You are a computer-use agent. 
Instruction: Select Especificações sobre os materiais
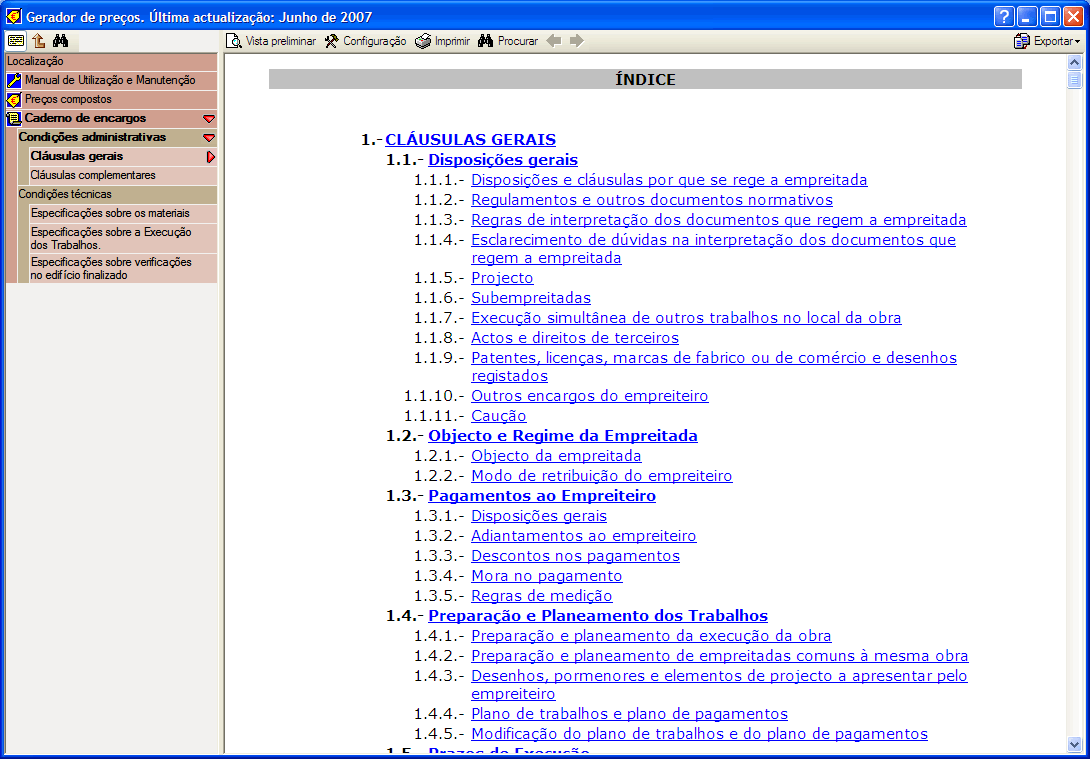click(x=123, y=213)
